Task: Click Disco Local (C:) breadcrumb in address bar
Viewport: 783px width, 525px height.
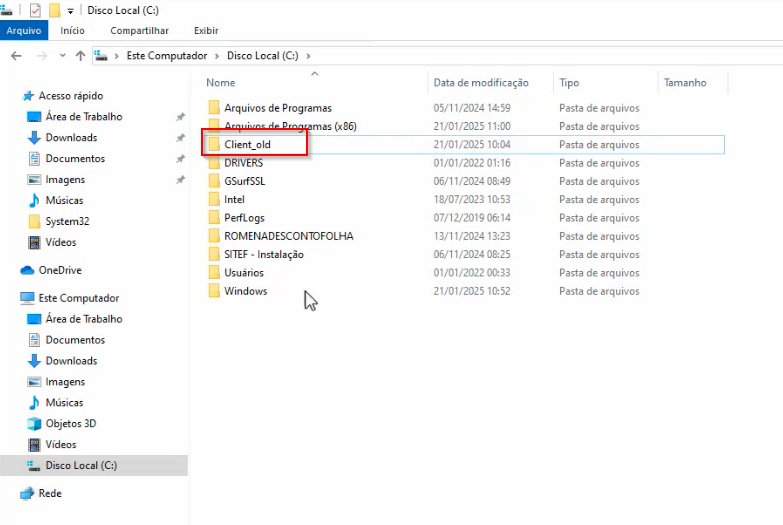Action: [x=263, y=55]
